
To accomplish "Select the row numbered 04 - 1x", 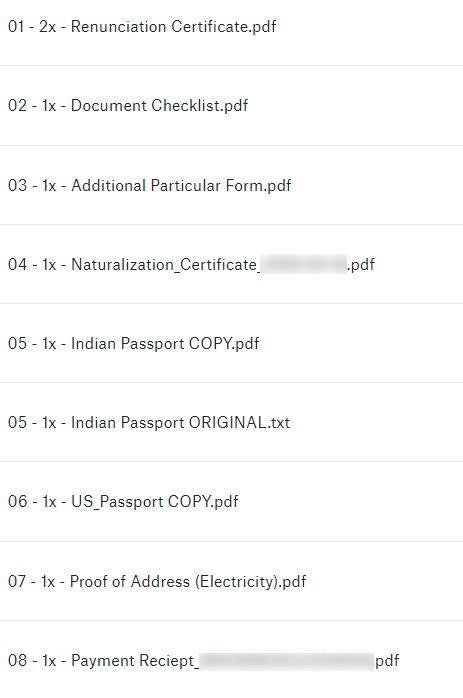I will click(232, 264).
